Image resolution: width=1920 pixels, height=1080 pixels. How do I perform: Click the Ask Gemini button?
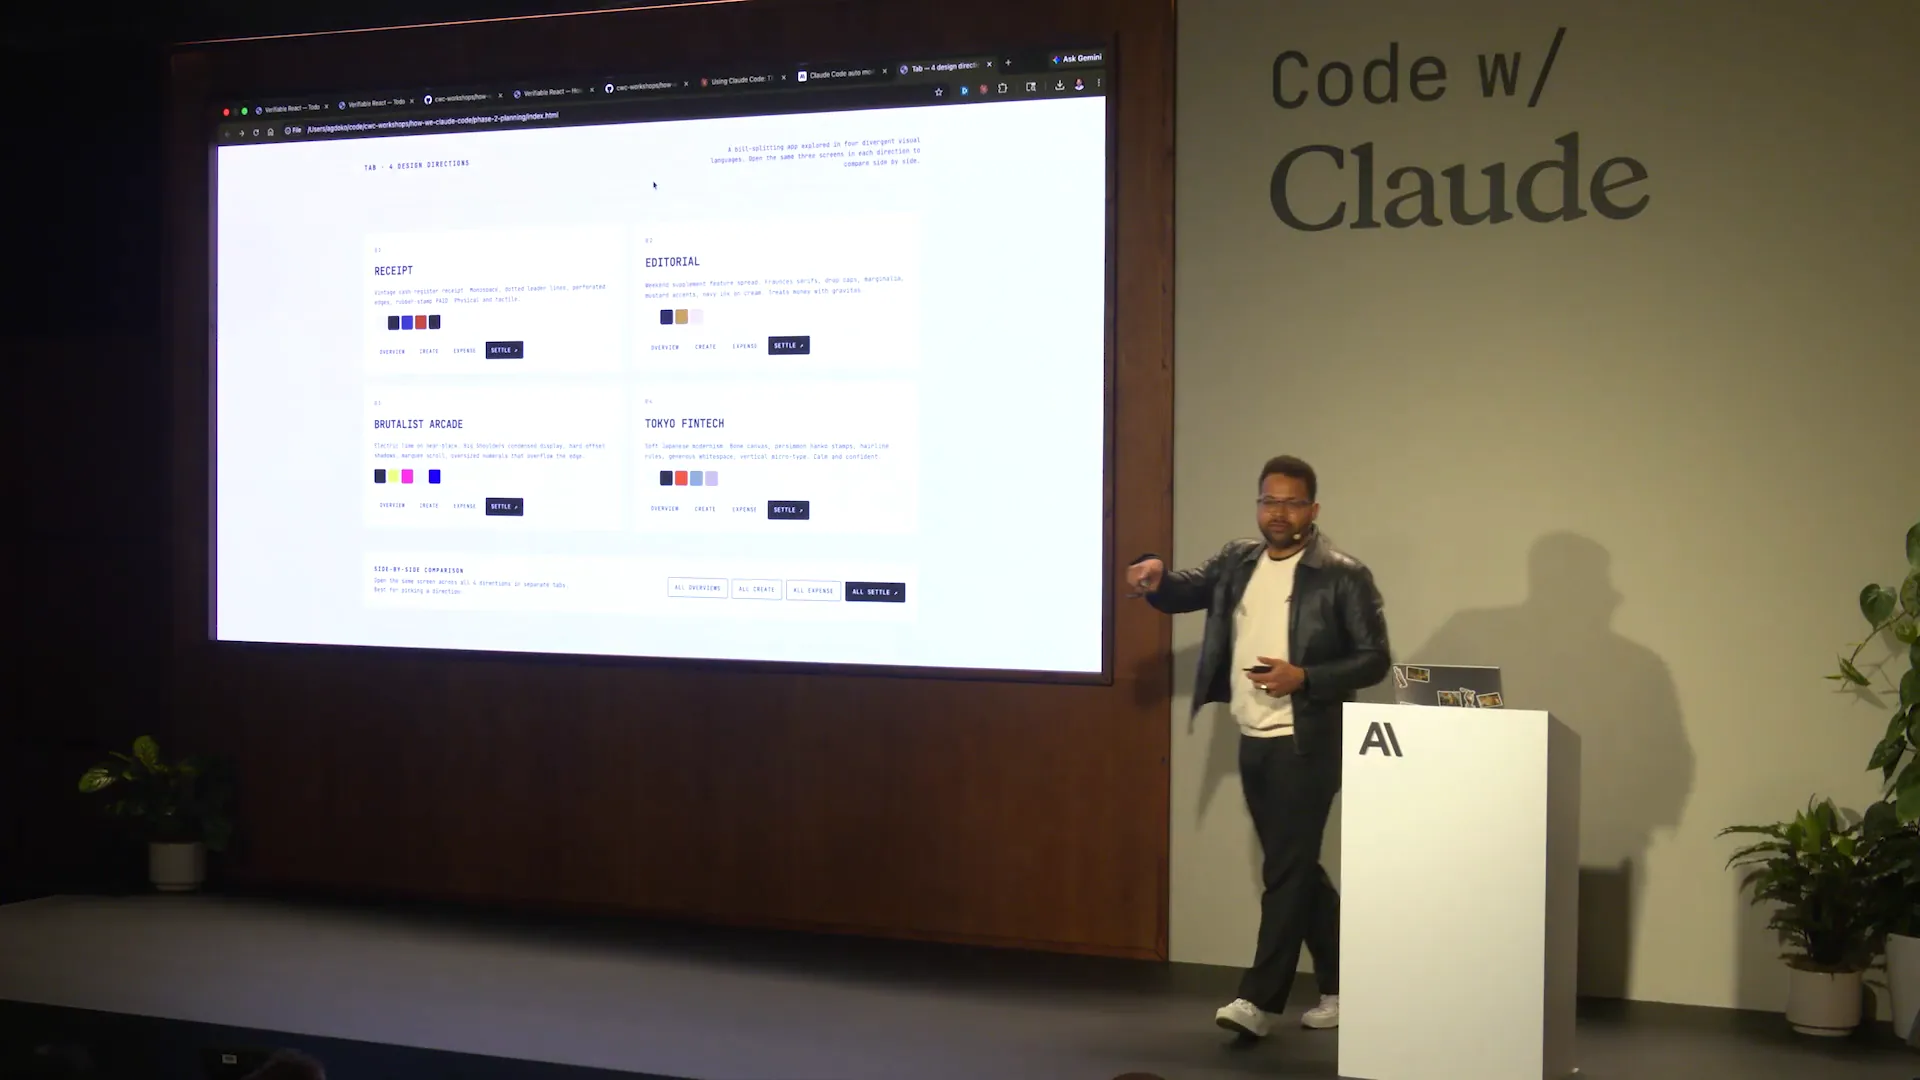point(1077,59)
